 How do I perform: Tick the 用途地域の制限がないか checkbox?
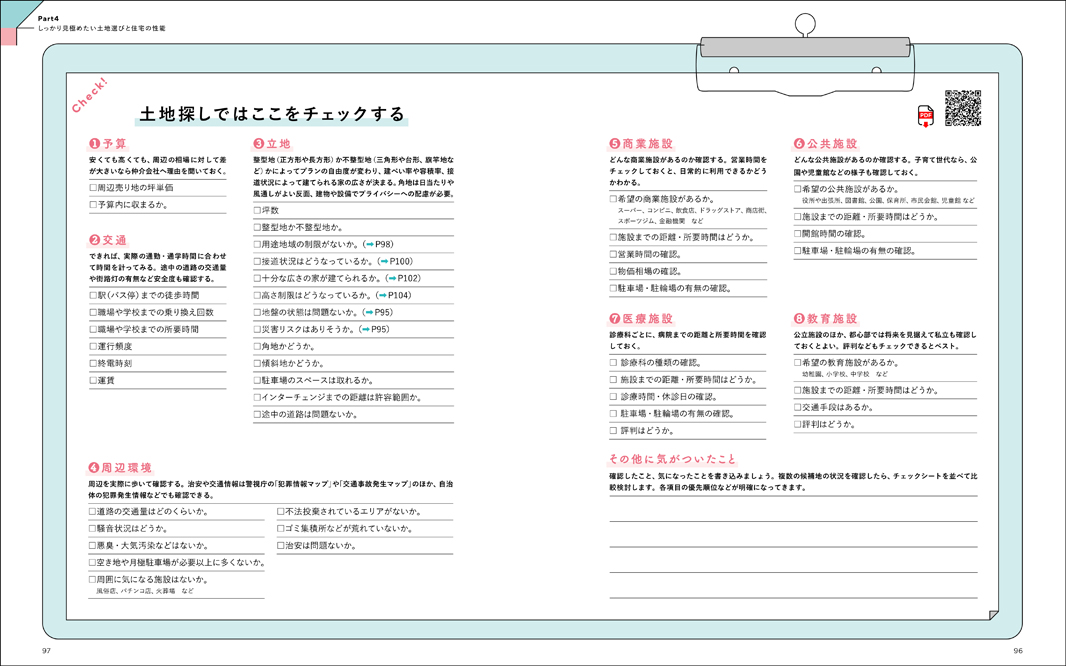(x=258, y=245)
